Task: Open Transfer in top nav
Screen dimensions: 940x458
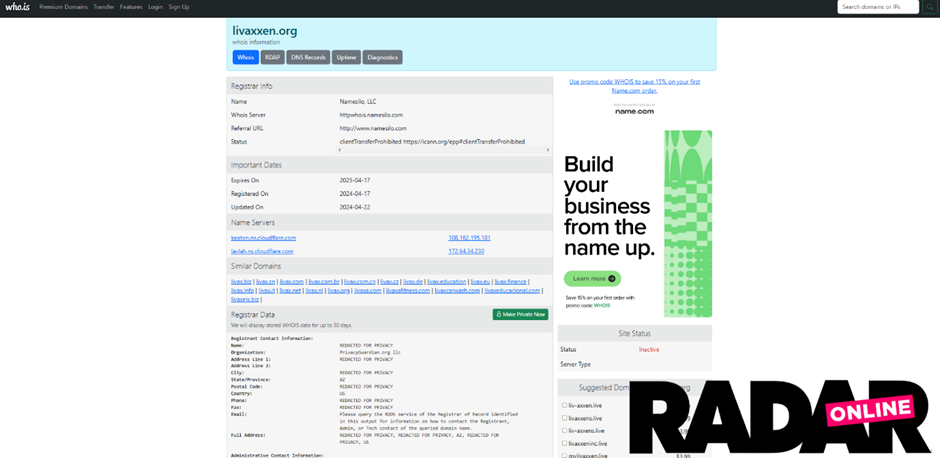Action: (104, 7)
